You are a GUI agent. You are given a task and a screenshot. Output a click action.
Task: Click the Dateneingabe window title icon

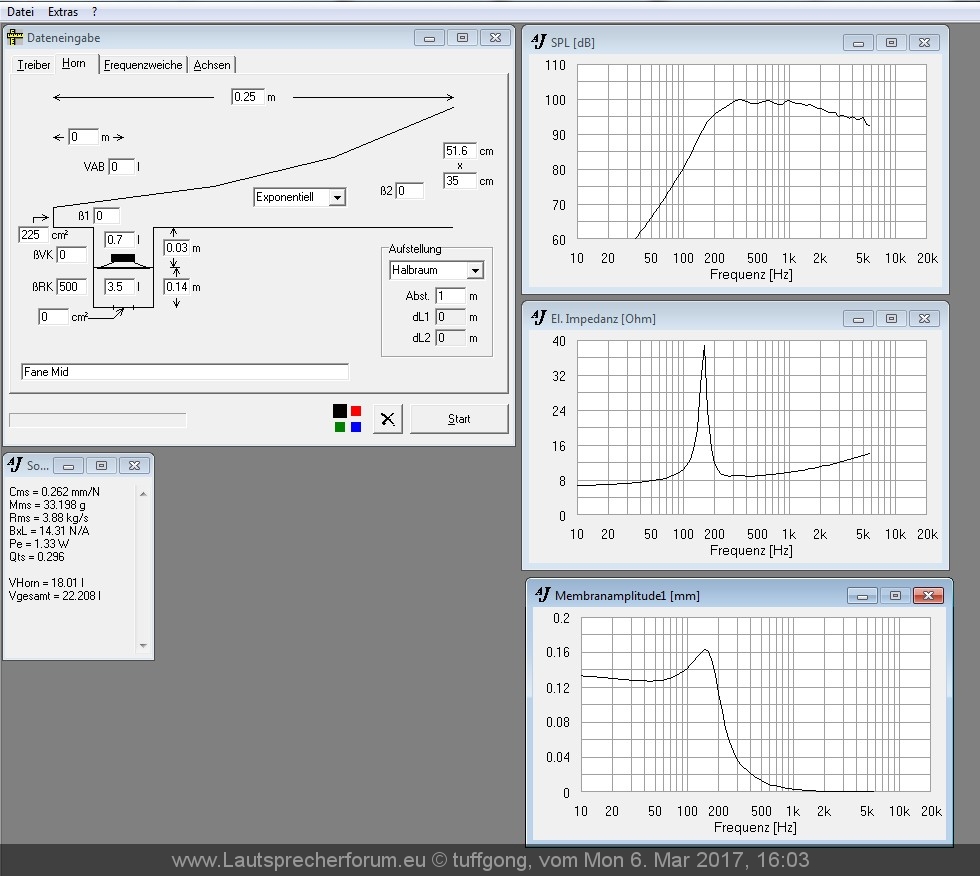(15, 38)
